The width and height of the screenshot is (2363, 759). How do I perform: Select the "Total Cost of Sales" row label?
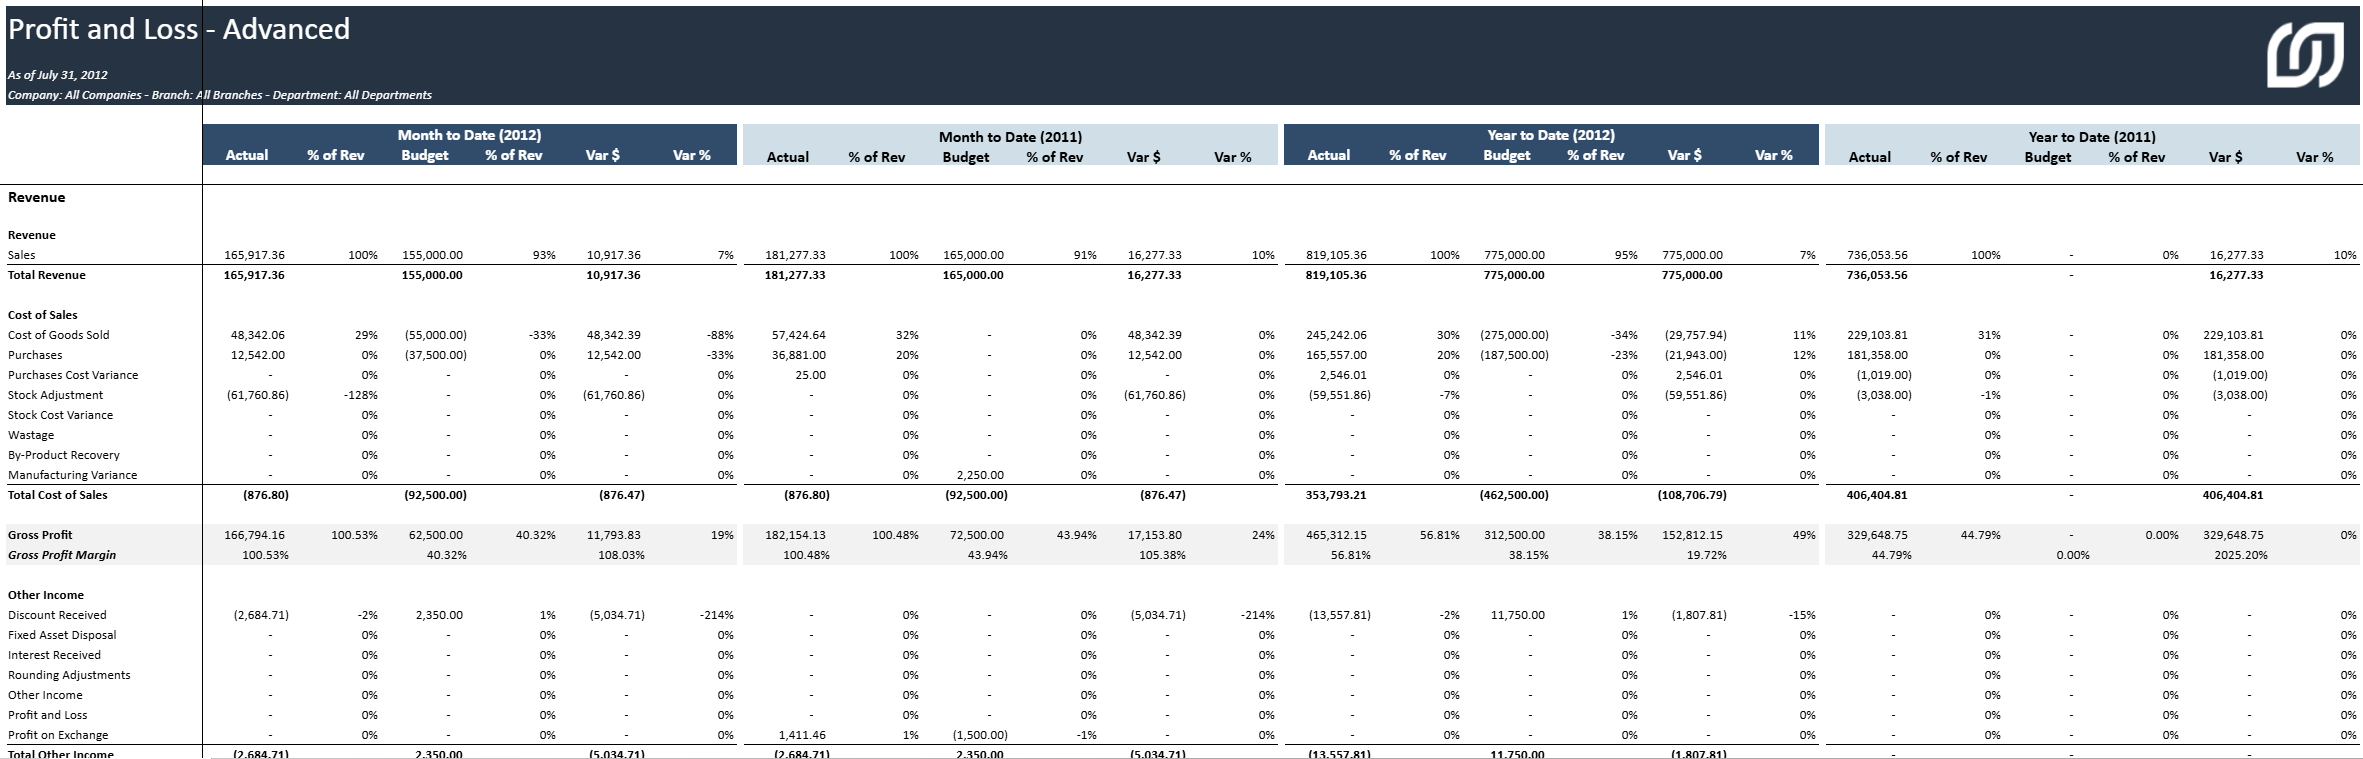58,495
